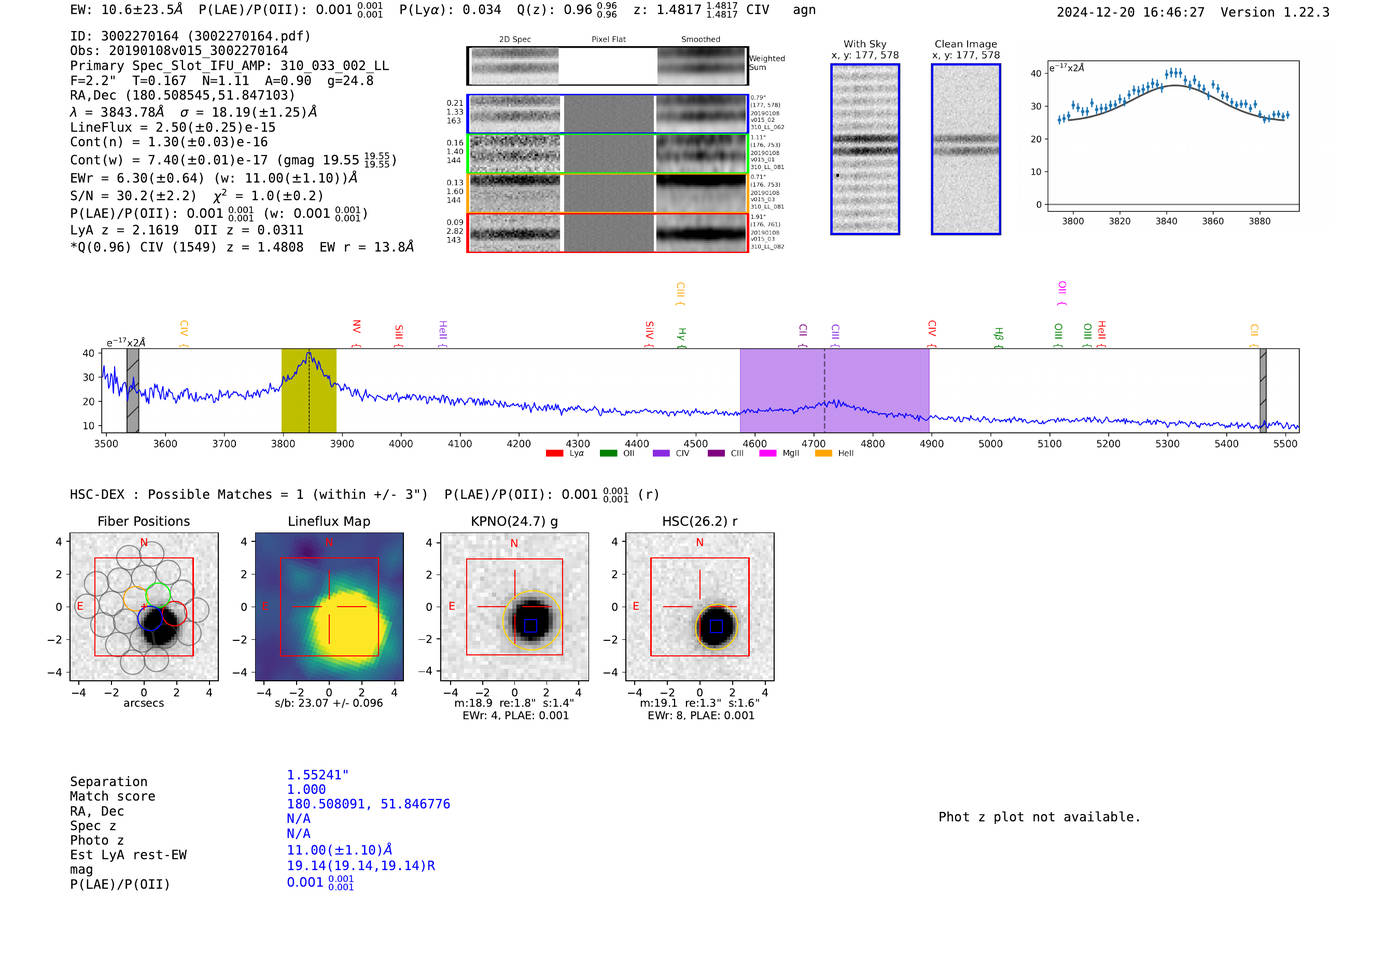Click the With Sky 2D spectrum image
1400x953 pixels.
pyautogui.click(x=865, y=149)
